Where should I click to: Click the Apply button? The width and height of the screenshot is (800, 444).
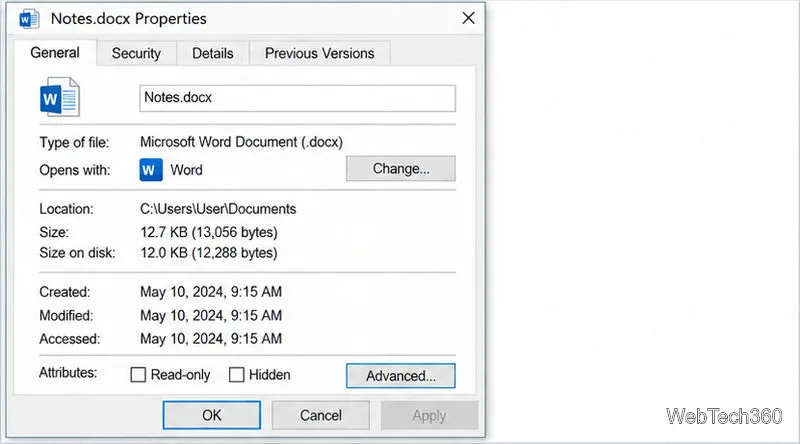click(430, 415)
